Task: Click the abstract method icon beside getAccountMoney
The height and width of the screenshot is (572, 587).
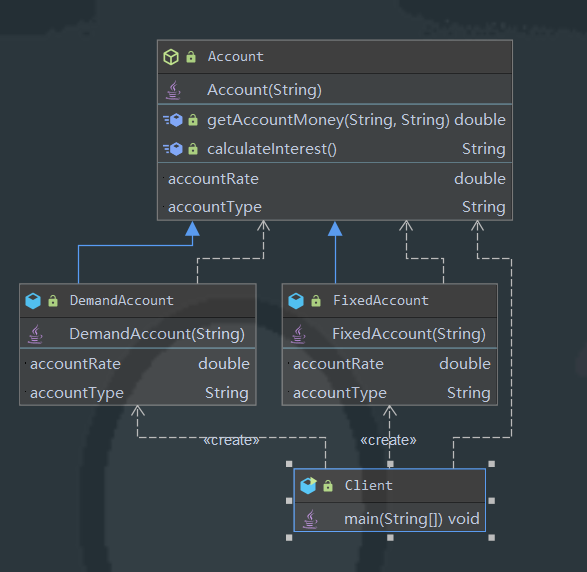Action: (173, 120)
